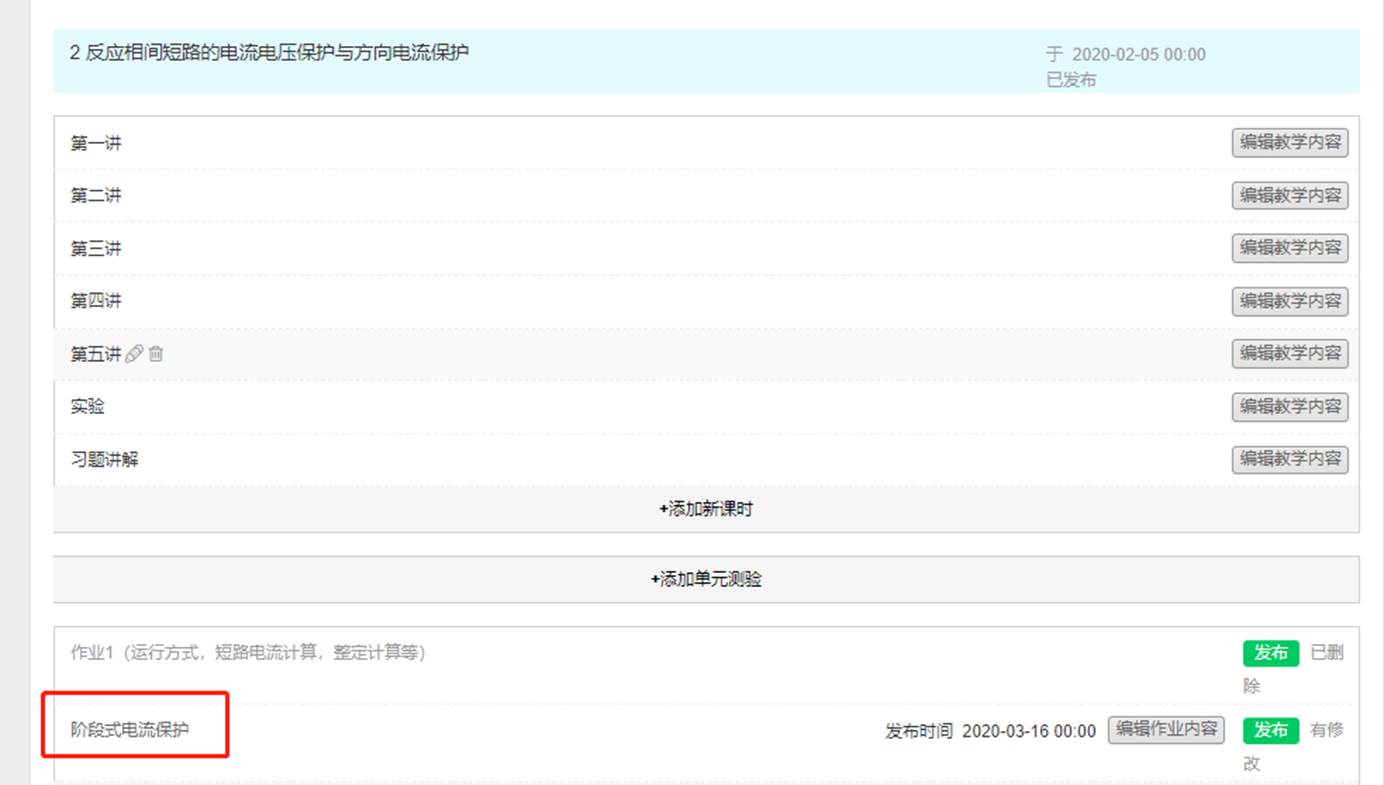Select the 习题讲解 lesson row title

coord(104,460)
